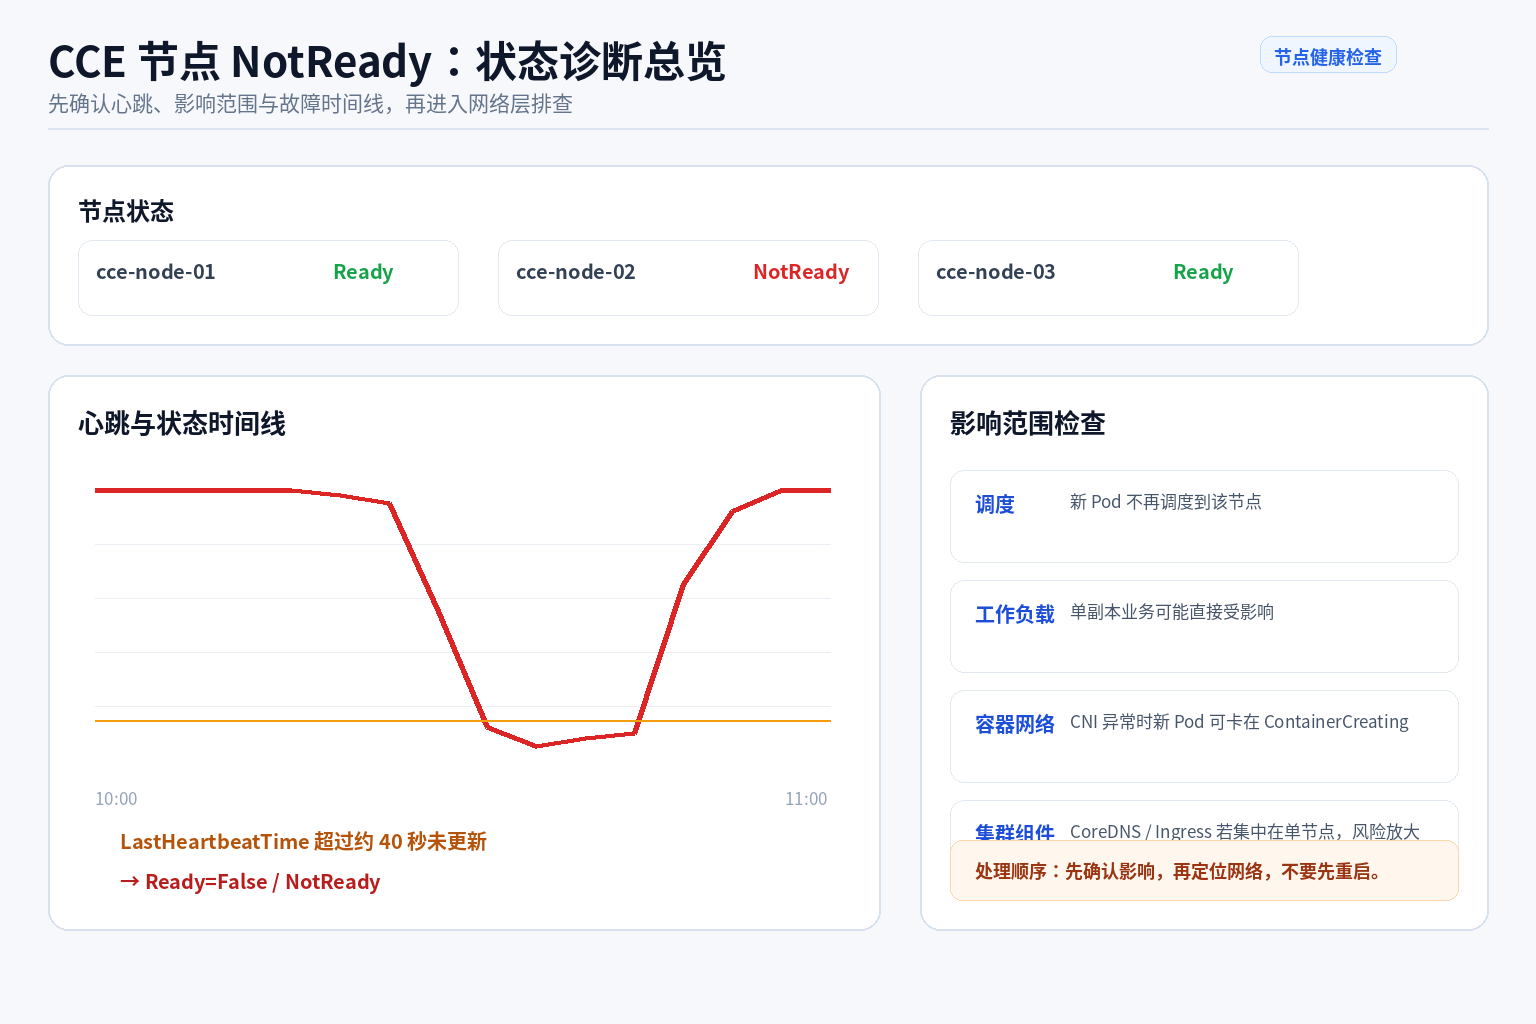Click the 10:00 time axis label
Screen dimensions: 1536x1024
point(116,798)
